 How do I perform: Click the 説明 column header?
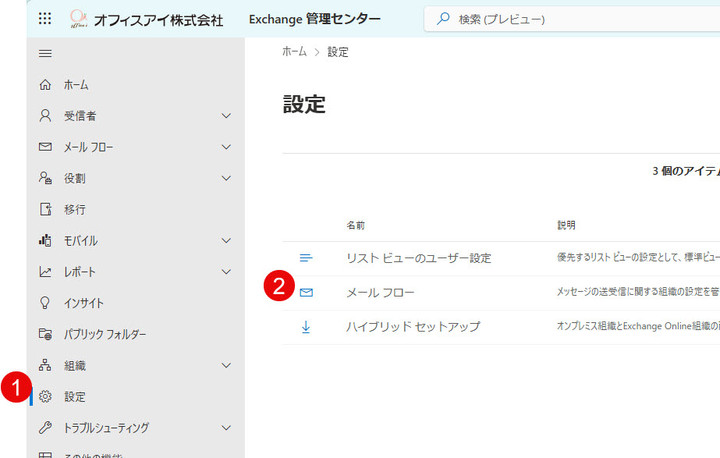pyautogui.click(x=566, y=225)
